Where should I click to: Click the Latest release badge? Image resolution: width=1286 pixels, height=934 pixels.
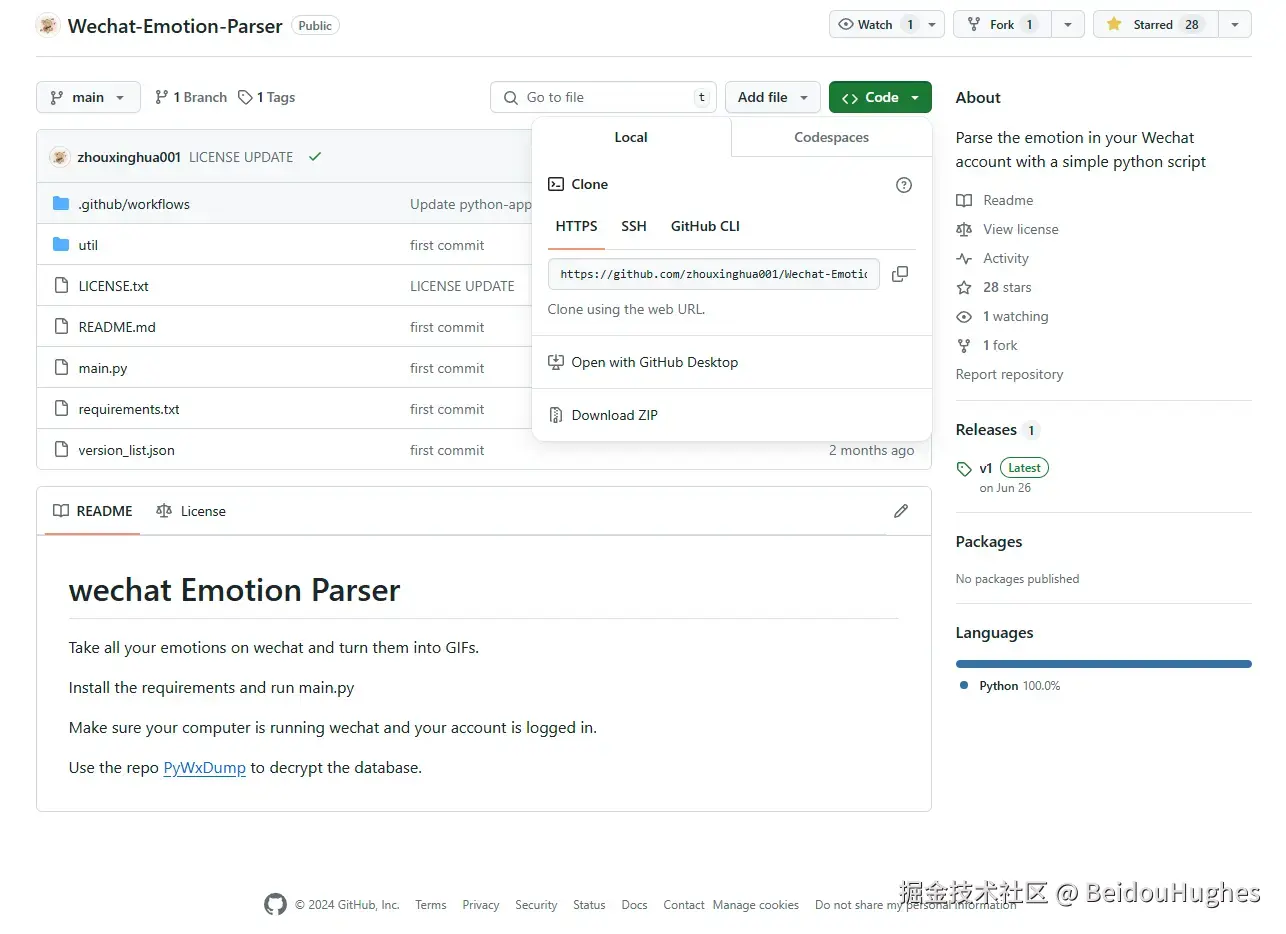1024,468
